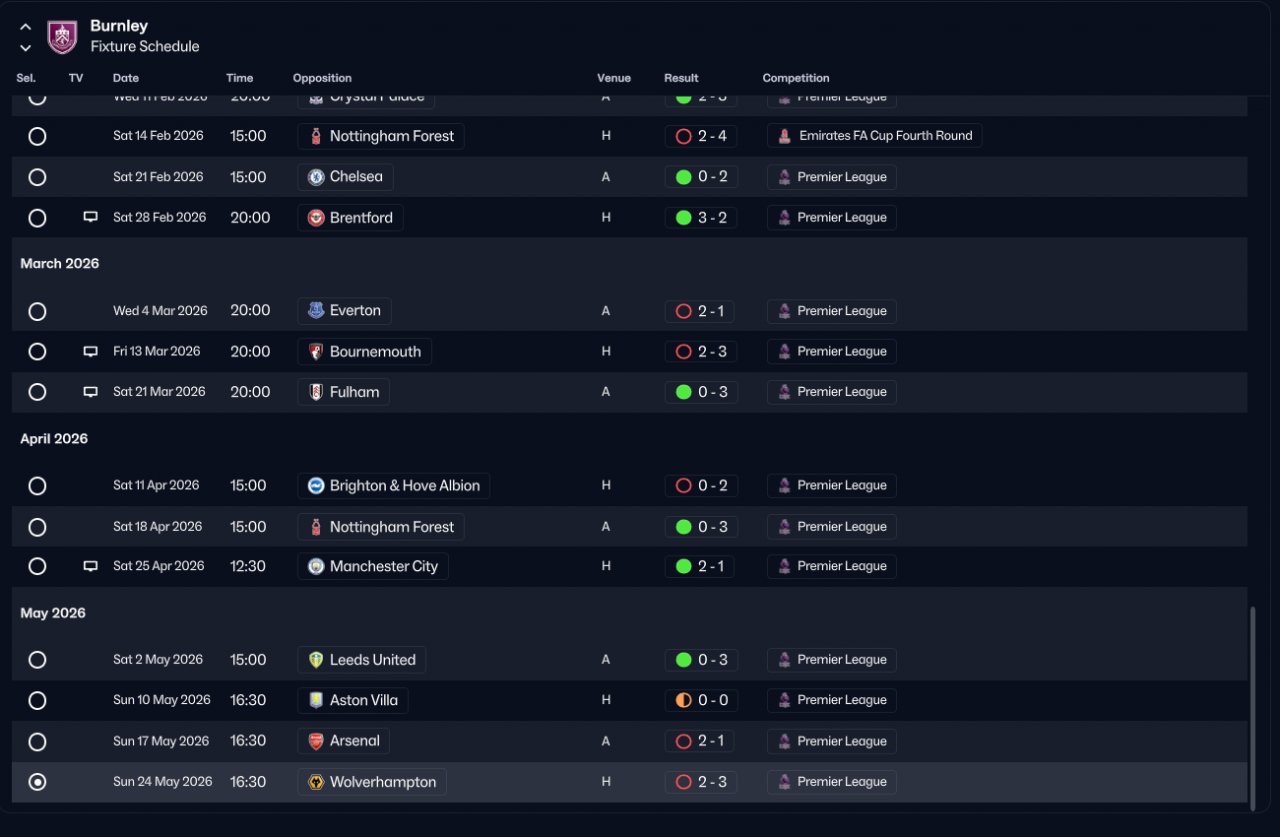
Task: Click the Premier League logo on Fulham row
Action: click(x=784, y=392)
